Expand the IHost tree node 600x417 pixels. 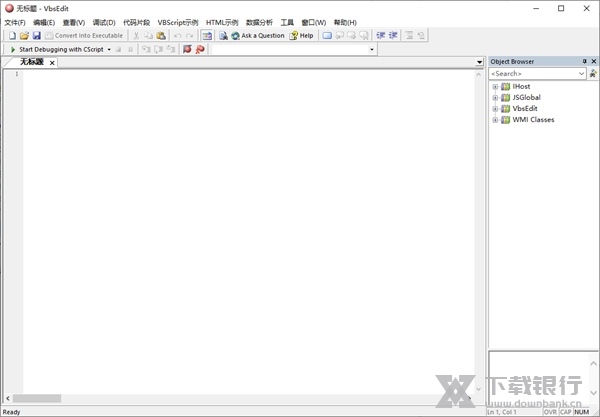[x=495, y=87]
